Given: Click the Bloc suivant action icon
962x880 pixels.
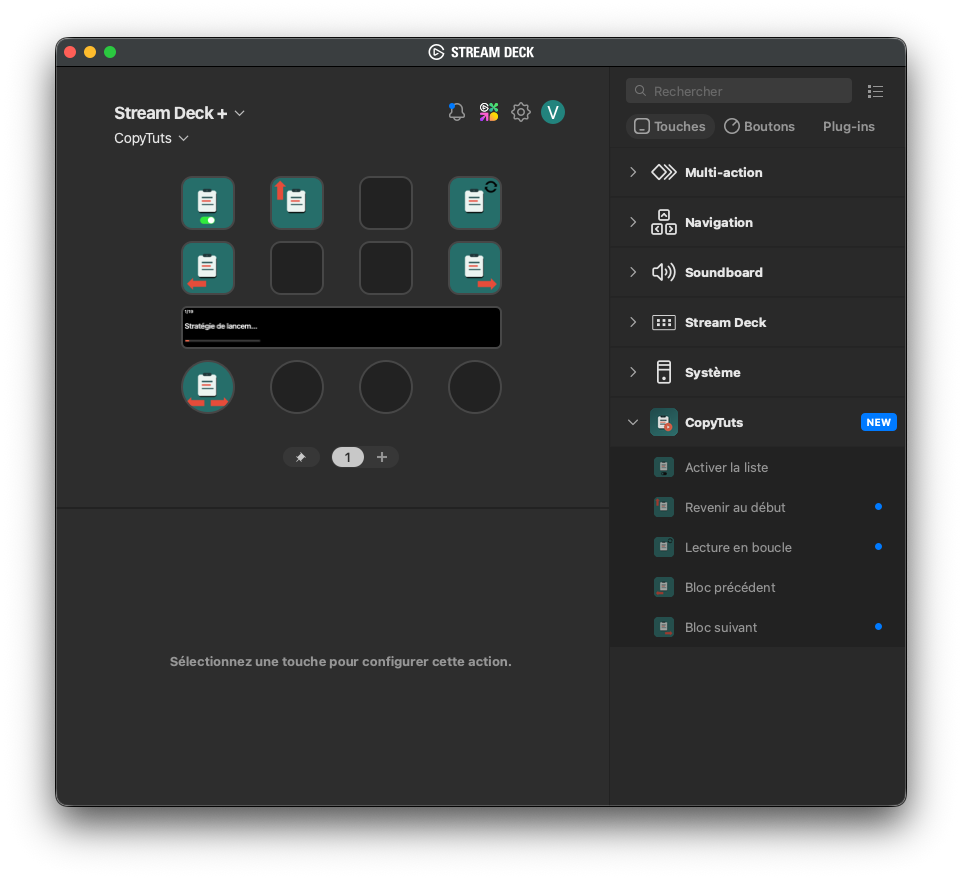Looking at the screenshot, I should point(664,627).
